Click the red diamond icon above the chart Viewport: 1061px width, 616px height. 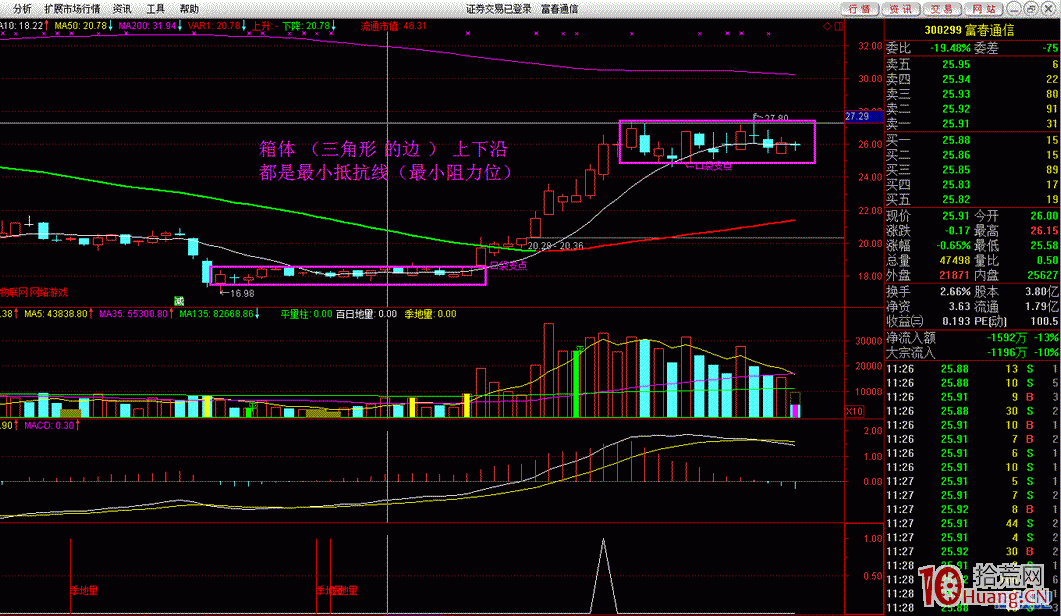click(x=827, y=26)
